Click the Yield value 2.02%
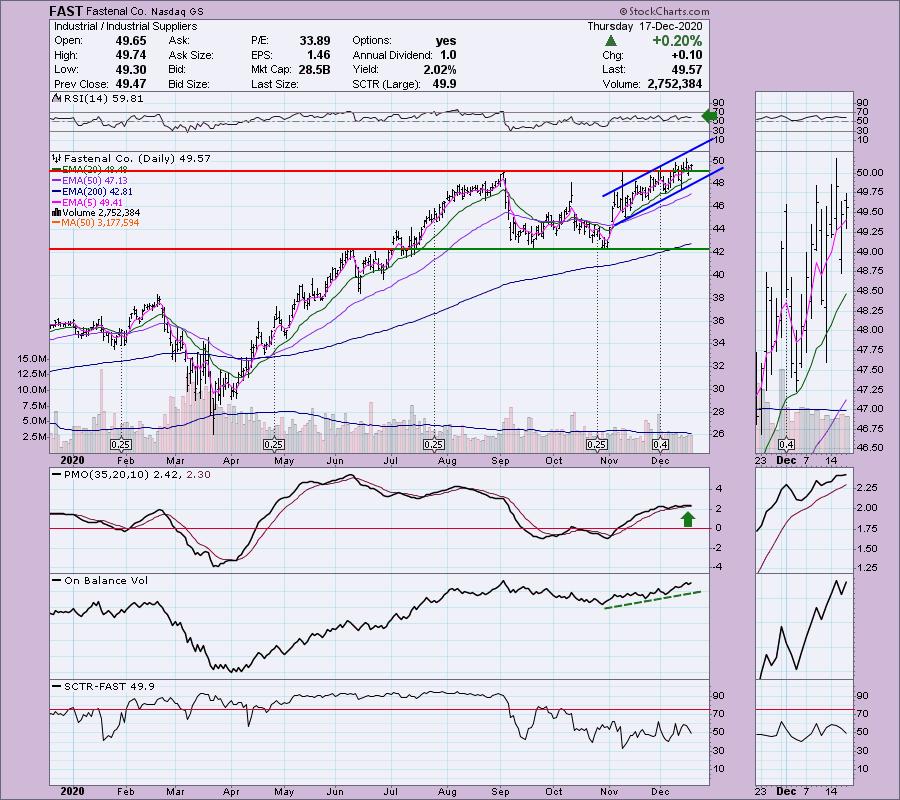The height and width of the screenshot is (800, 900). tap(439, 69)
